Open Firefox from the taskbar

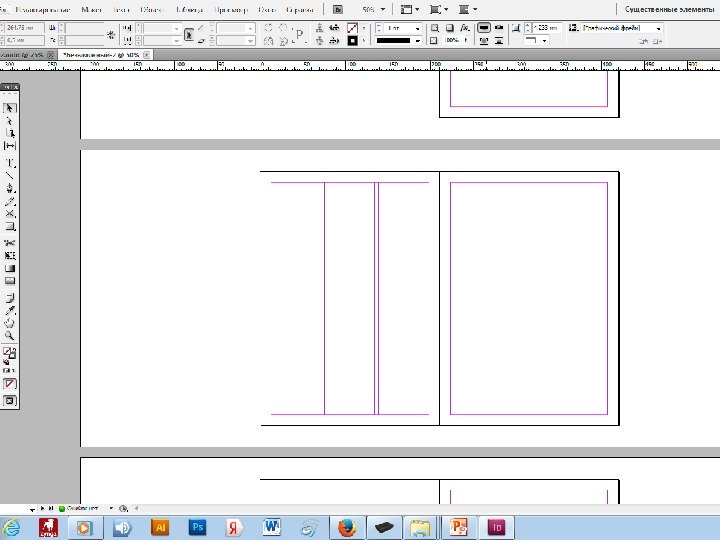pyautogui.click(x=347, y=527)
